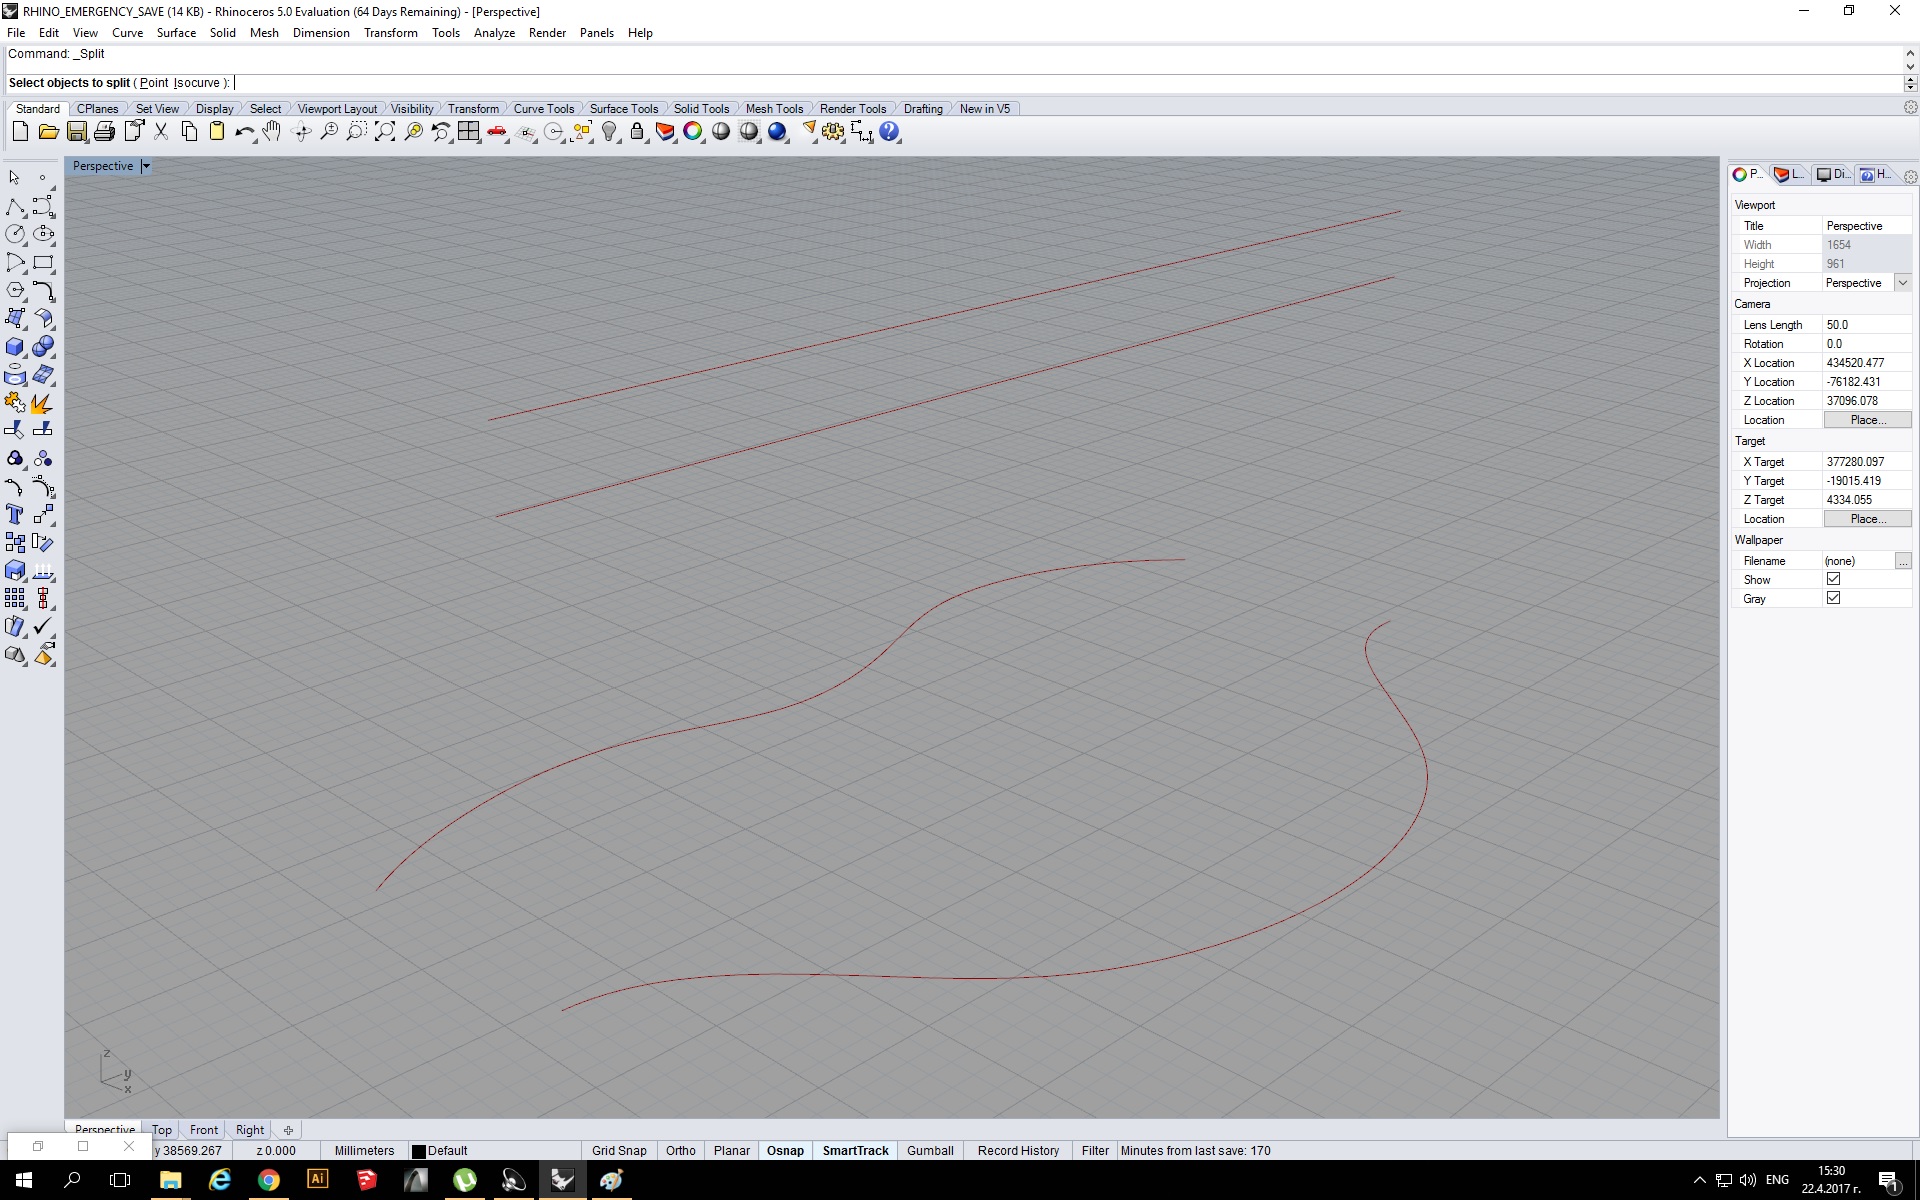Toggle Gumball in status bar

(930, 1151)
